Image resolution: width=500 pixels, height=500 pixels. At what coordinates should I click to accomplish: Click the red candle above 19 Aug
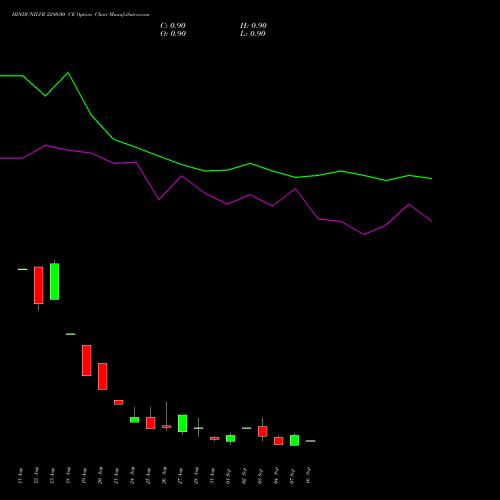pyautogui.click(x=87, y=361)
